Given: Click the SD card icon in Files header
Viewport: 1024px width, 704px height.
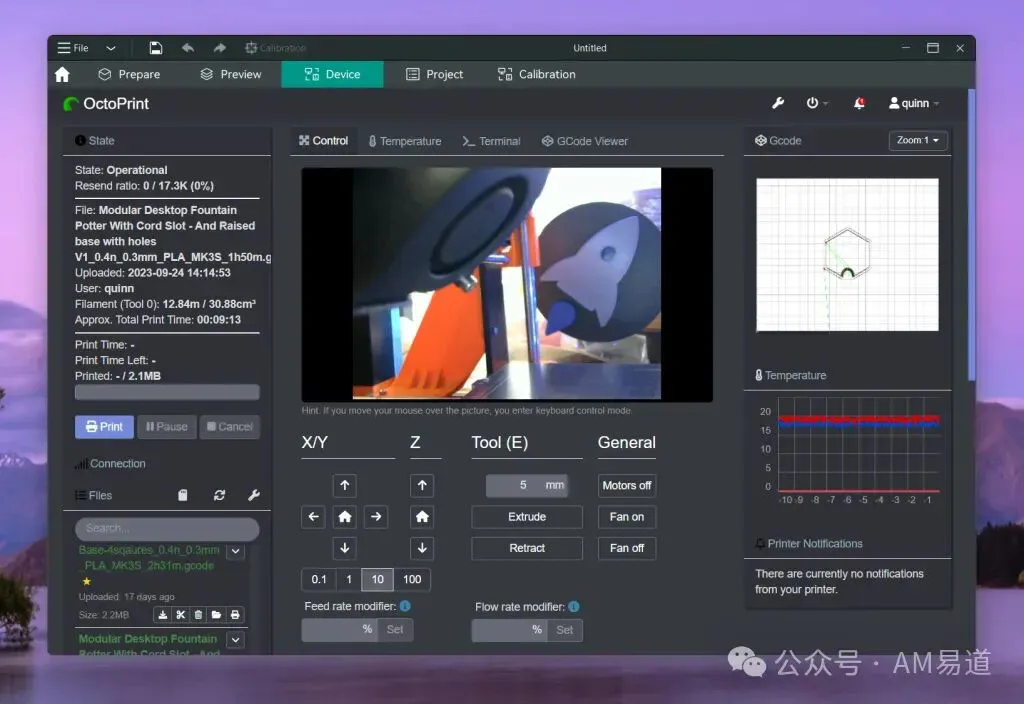Looking at the screenshot, I should click(183, 495).
